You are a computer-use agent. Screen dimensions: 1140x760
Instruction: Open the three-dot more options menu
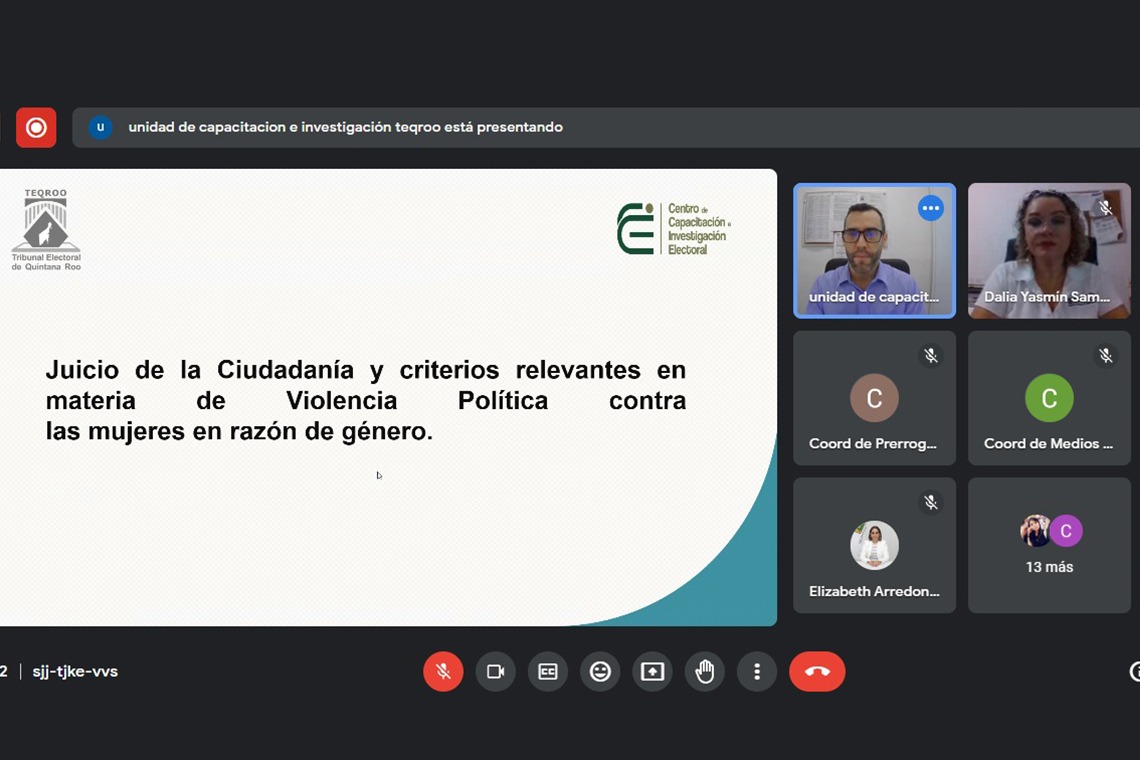click(x=757, y=672)
